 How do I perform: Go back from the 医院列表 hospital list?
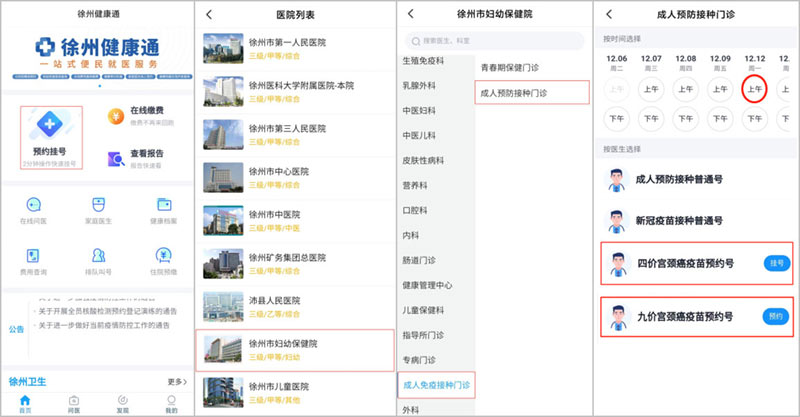(209, 14)
